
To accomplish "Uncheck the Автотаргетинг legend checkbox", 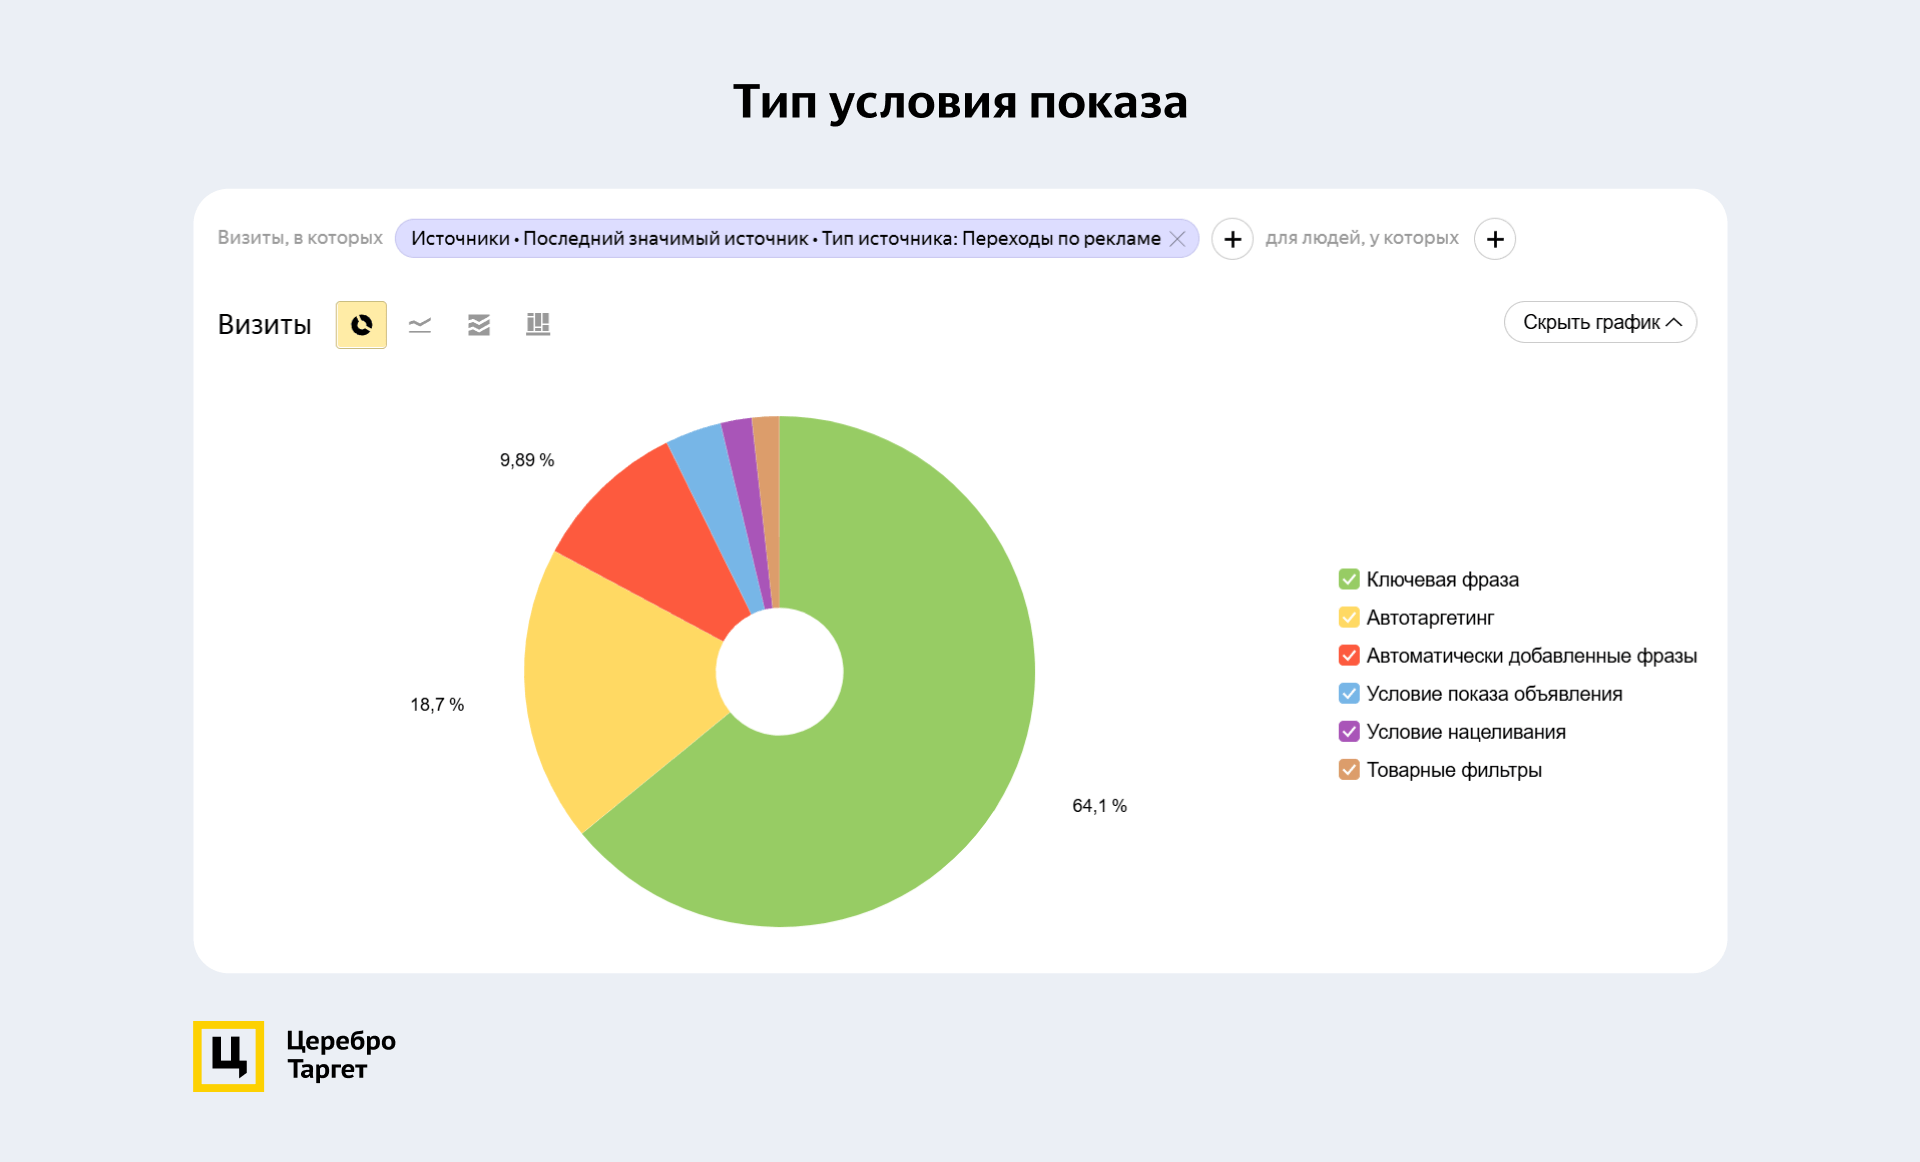I will [x=1349, y=617].
